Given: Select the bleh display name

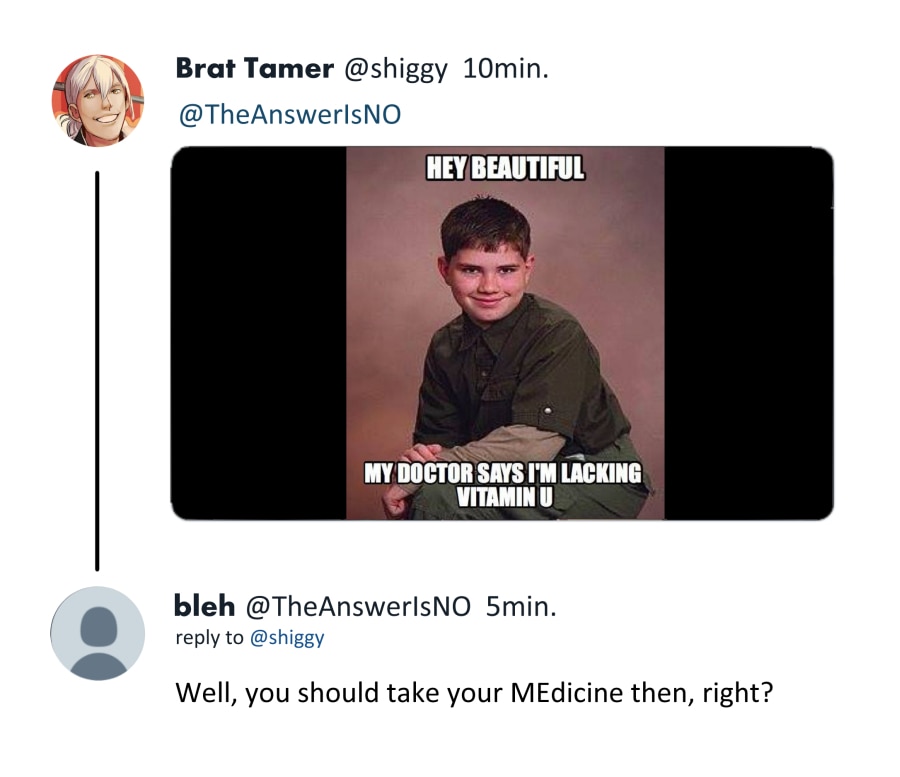Looking at the screenshot, I should point(204,605).
